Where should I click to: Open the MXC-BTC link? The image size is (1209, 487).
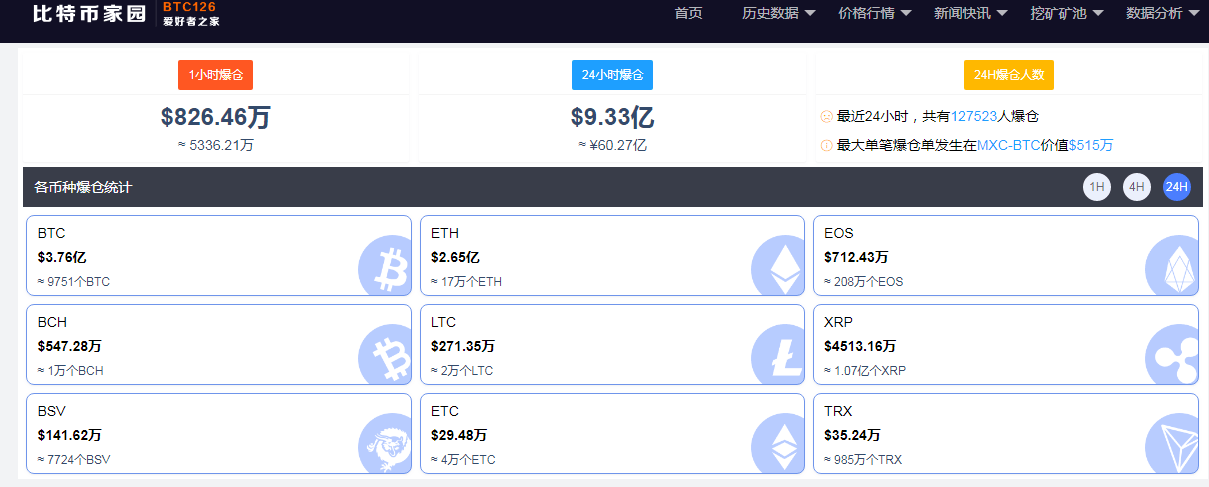click(x=1008, y=145)
